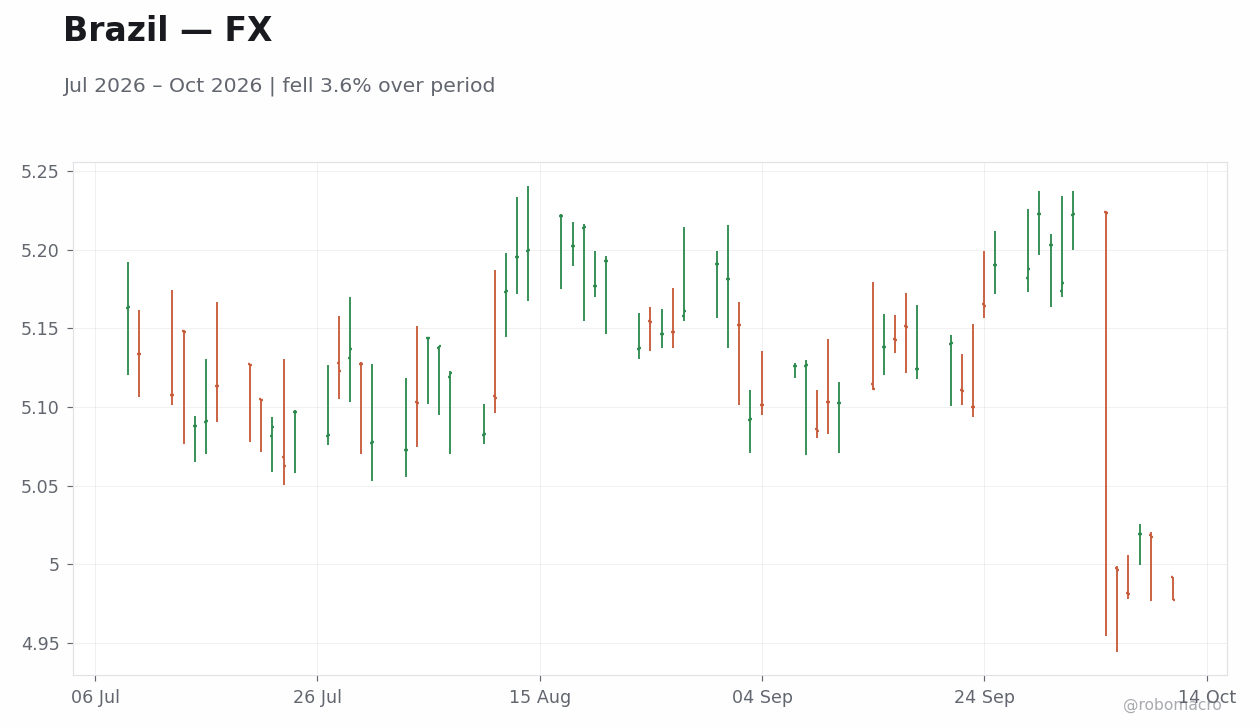Click the green bar peaking at 5.24 near 15 Aug
Image resolution: width=1260 pixels, height=728 pixels.
(x=528, y=243)
